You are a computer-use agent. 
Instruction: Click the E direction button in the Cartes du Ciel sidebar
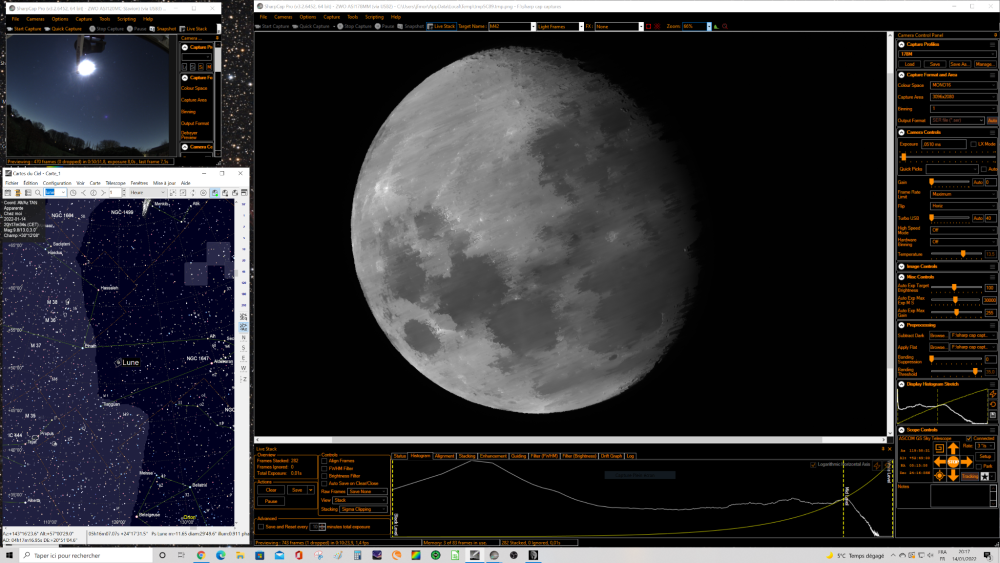(244, 358)
